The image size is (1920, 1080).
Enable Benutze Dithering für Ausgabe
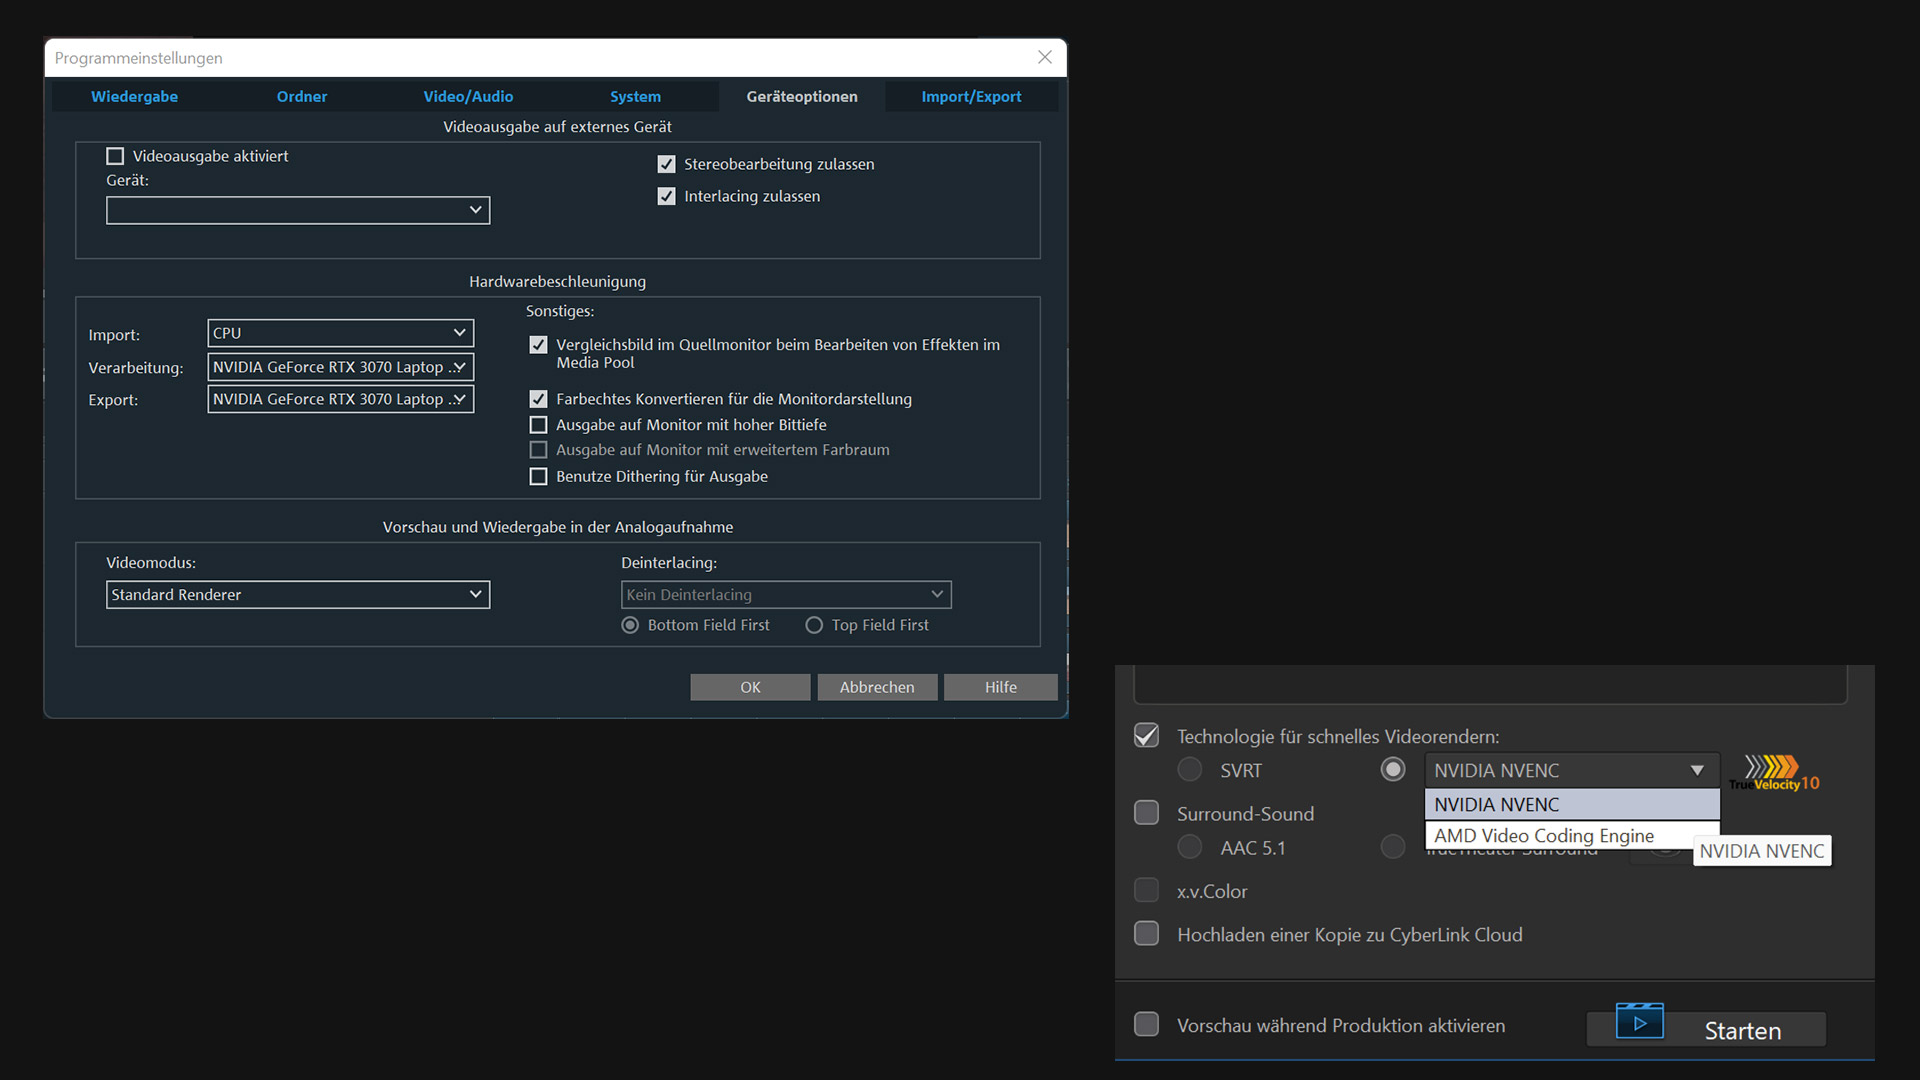click(538, 476)
